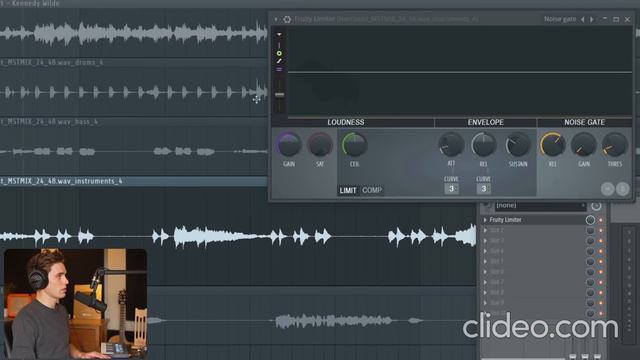Switch to the COMP tab
This screenshot has height=360, width=640.
(x=372, y=190)
